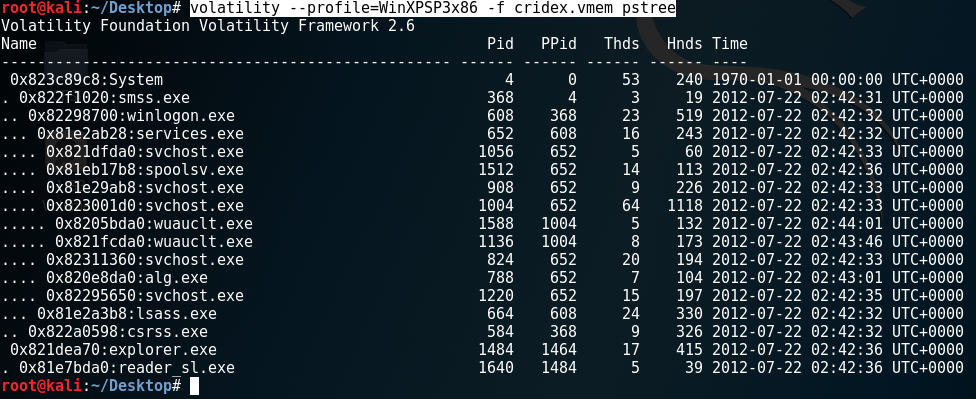Click Hnds value 519 of winlogon.exe
Viewport: 976px width, 399px height.
[689, 116]
